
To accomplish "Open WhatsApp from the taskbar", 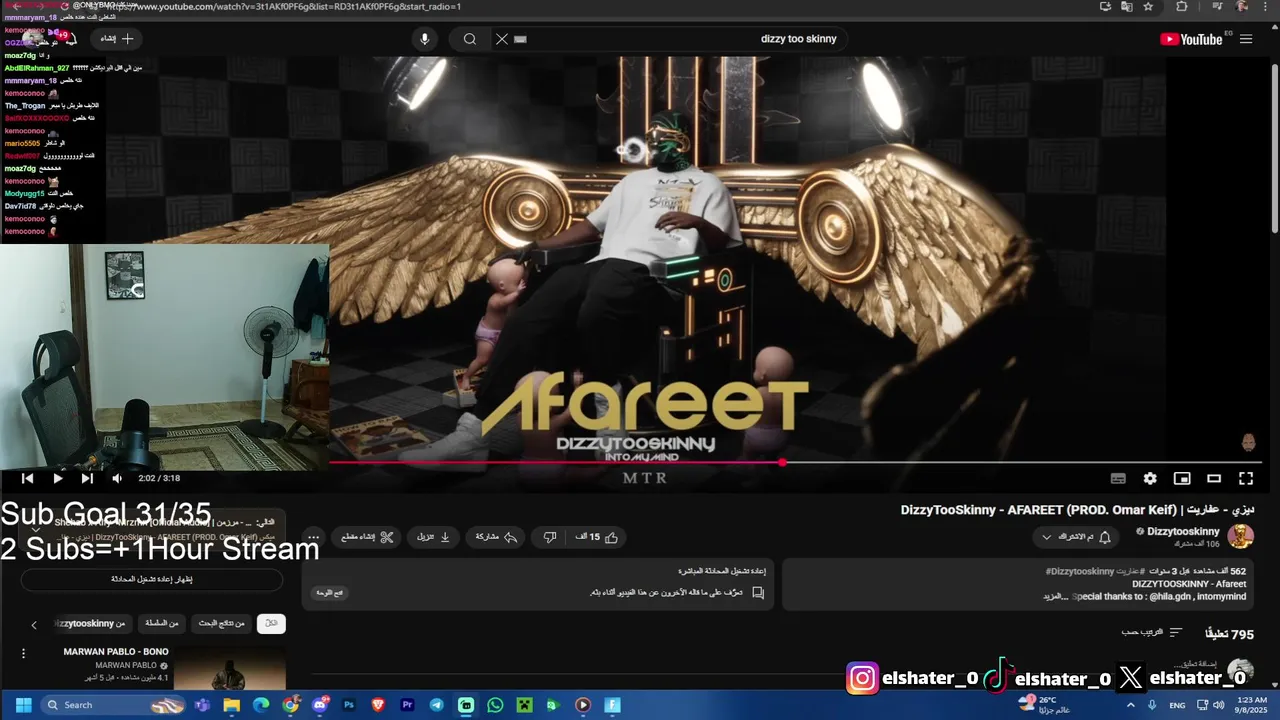I will (x=495, y=705).
